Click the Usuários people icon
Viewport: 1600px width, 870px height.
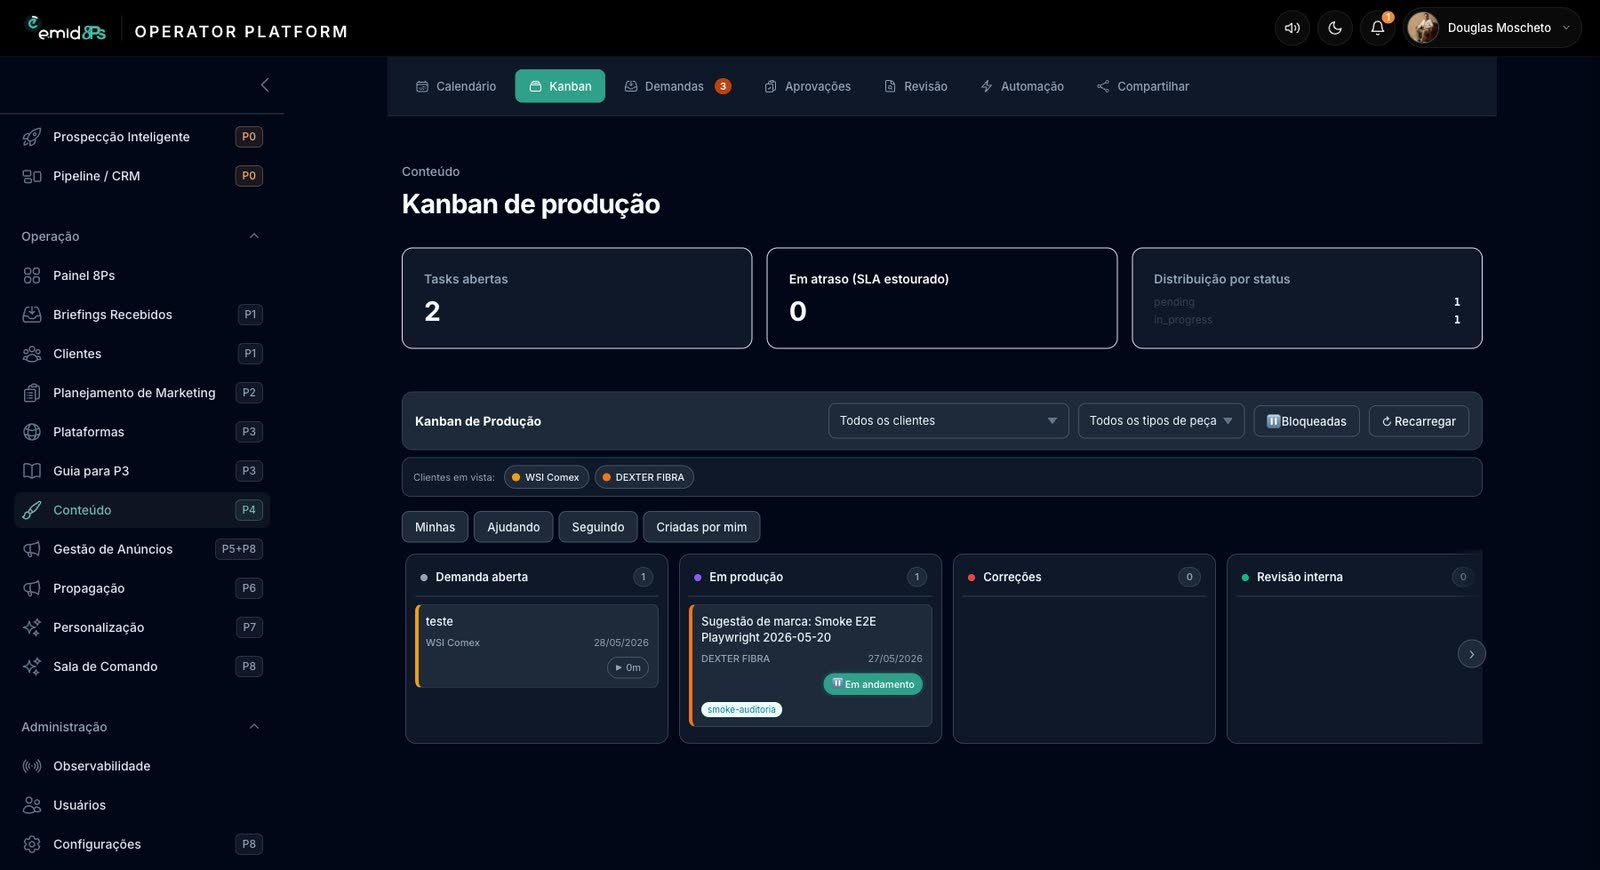click(x=32, y=805)
